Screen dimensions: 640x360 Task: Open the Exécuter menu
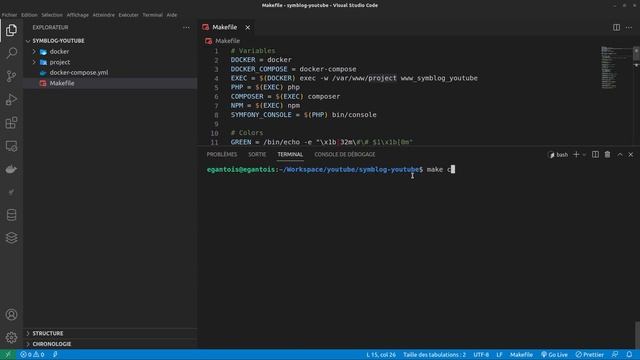click(x=129, y=15)
